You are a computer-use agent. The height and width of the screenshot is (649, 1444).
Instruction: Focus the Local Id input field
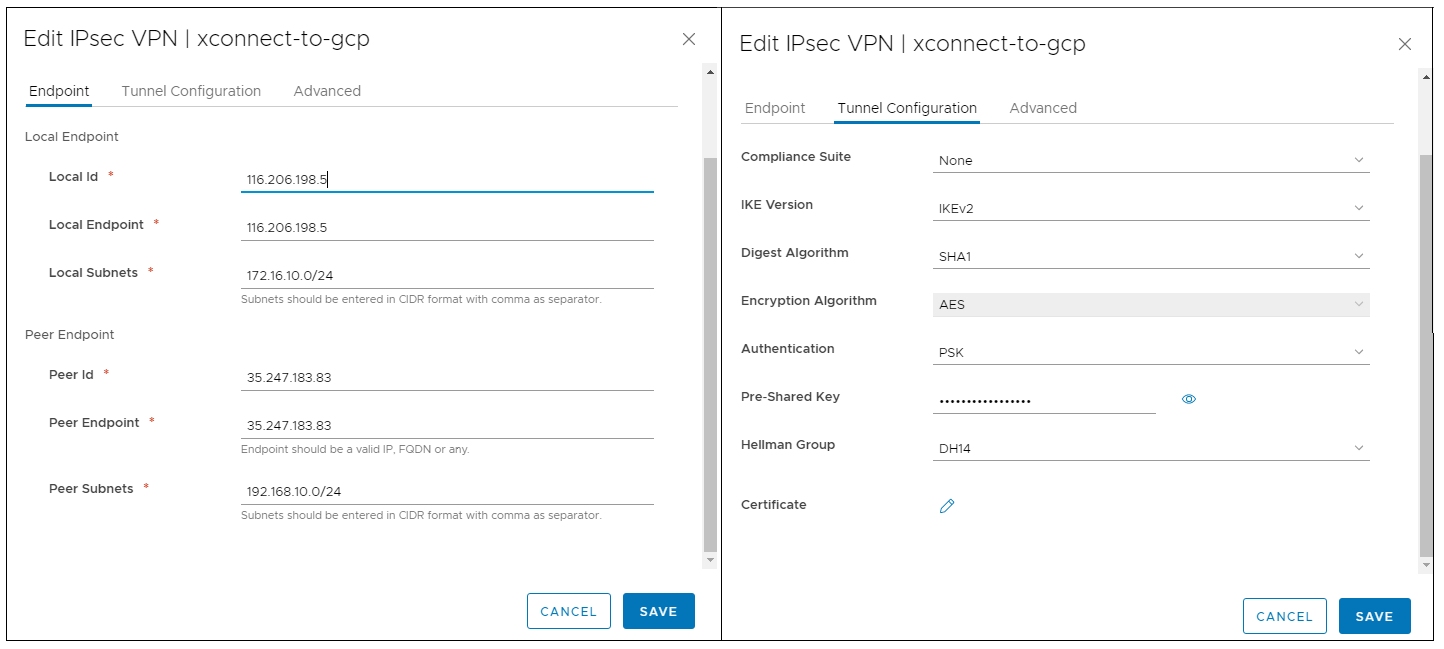(x=447, y=180)
